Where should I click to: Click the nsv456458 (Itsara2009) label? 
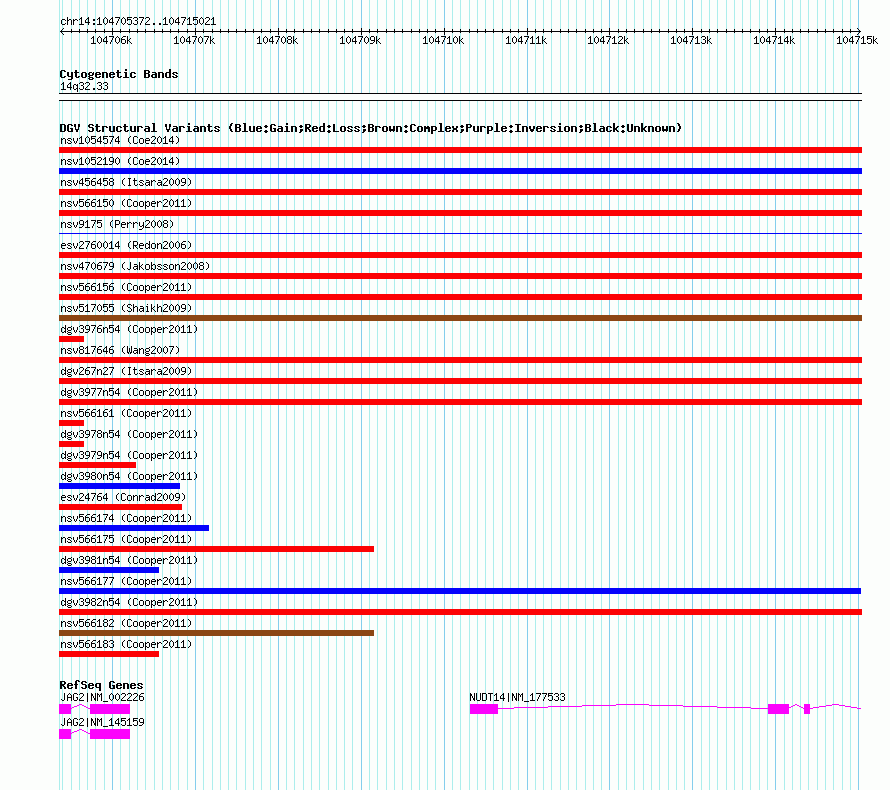tap(126, 182)
